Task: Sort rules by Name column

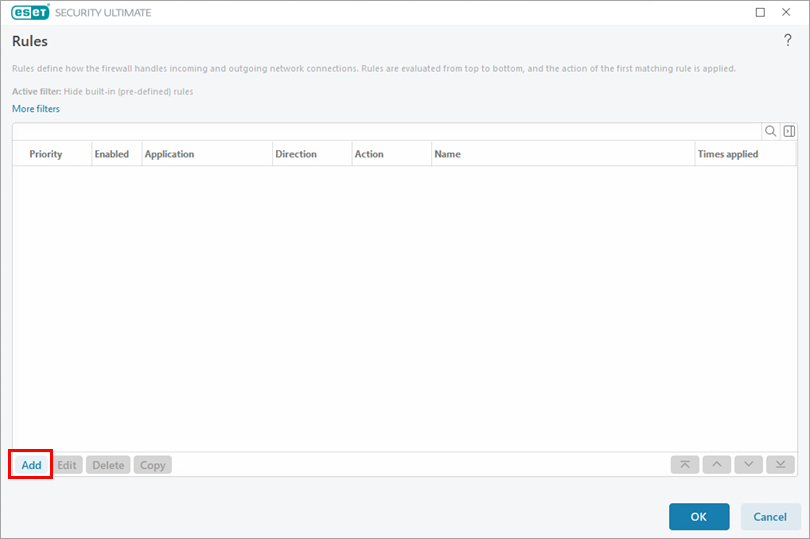Action: (x=447, y=154)
